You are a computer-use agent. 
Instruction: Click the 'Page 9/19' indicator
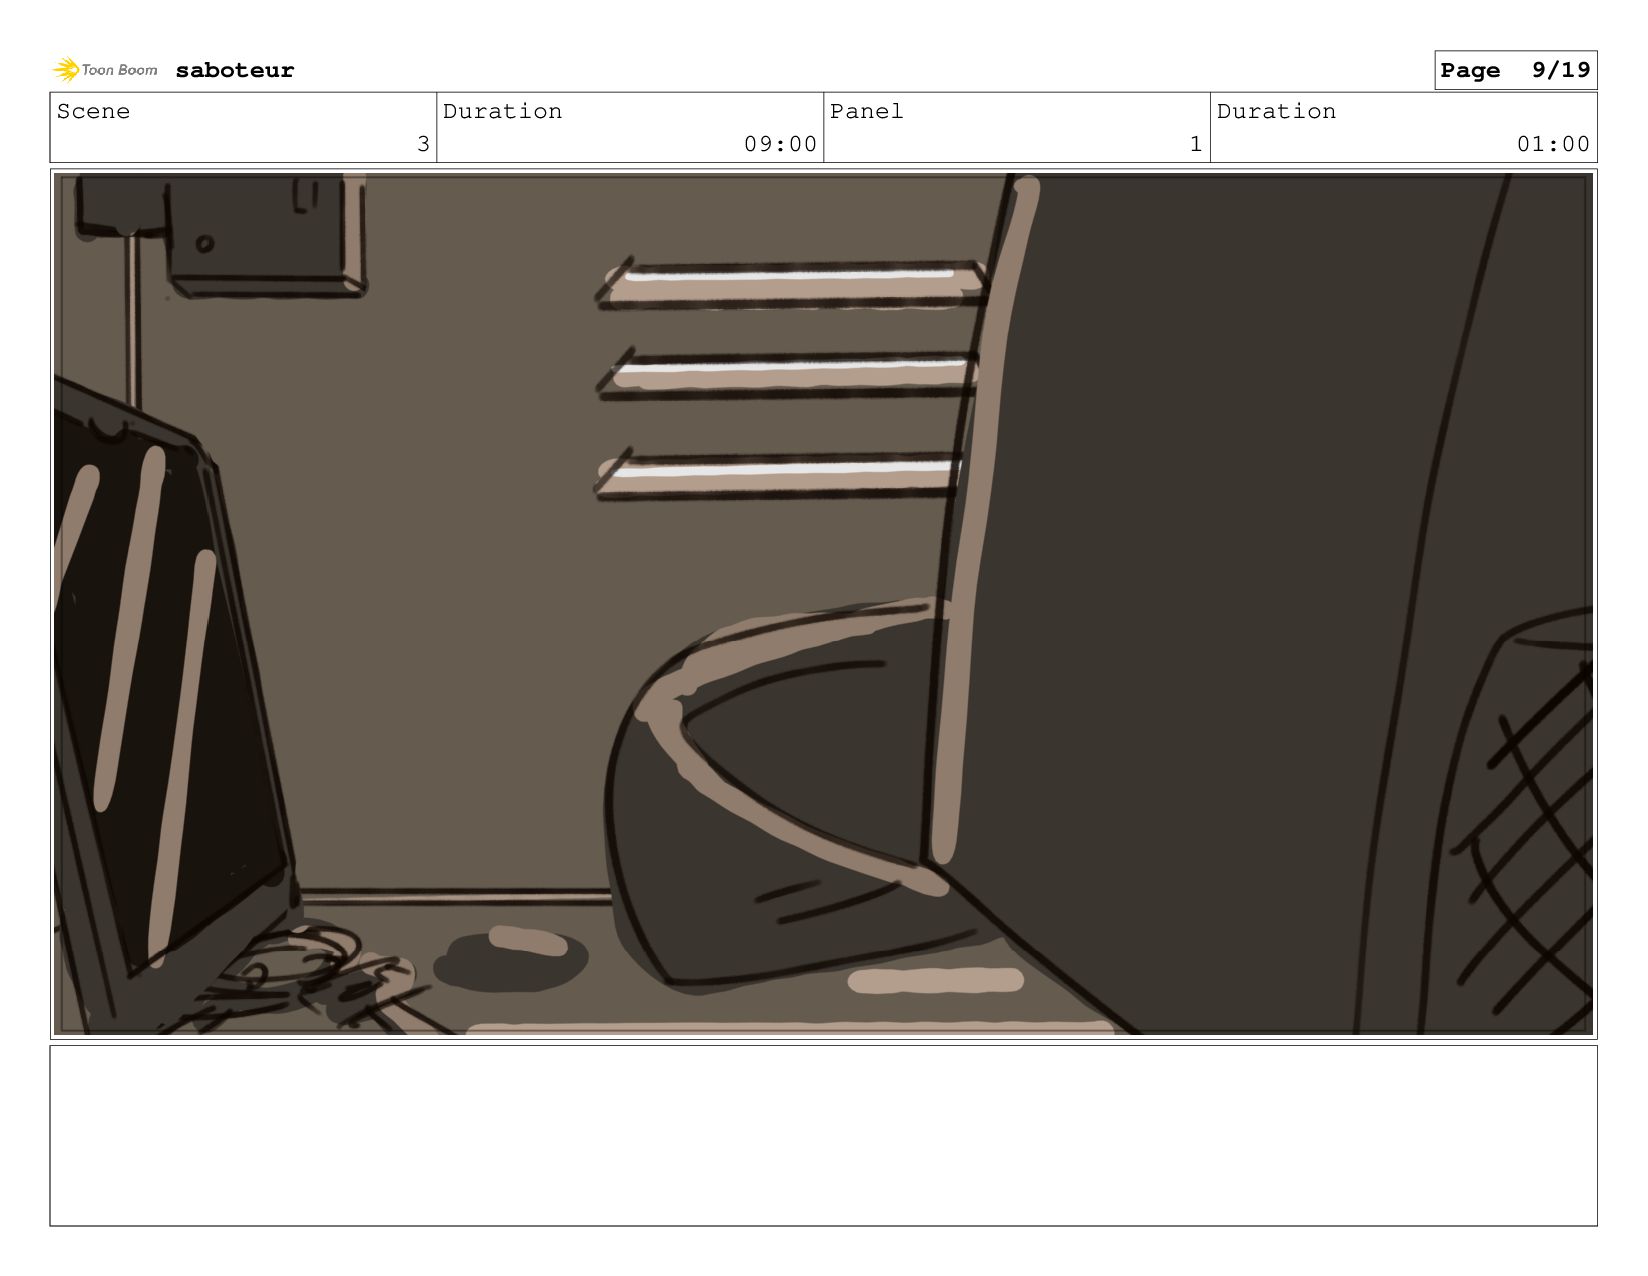[1515, 70]
